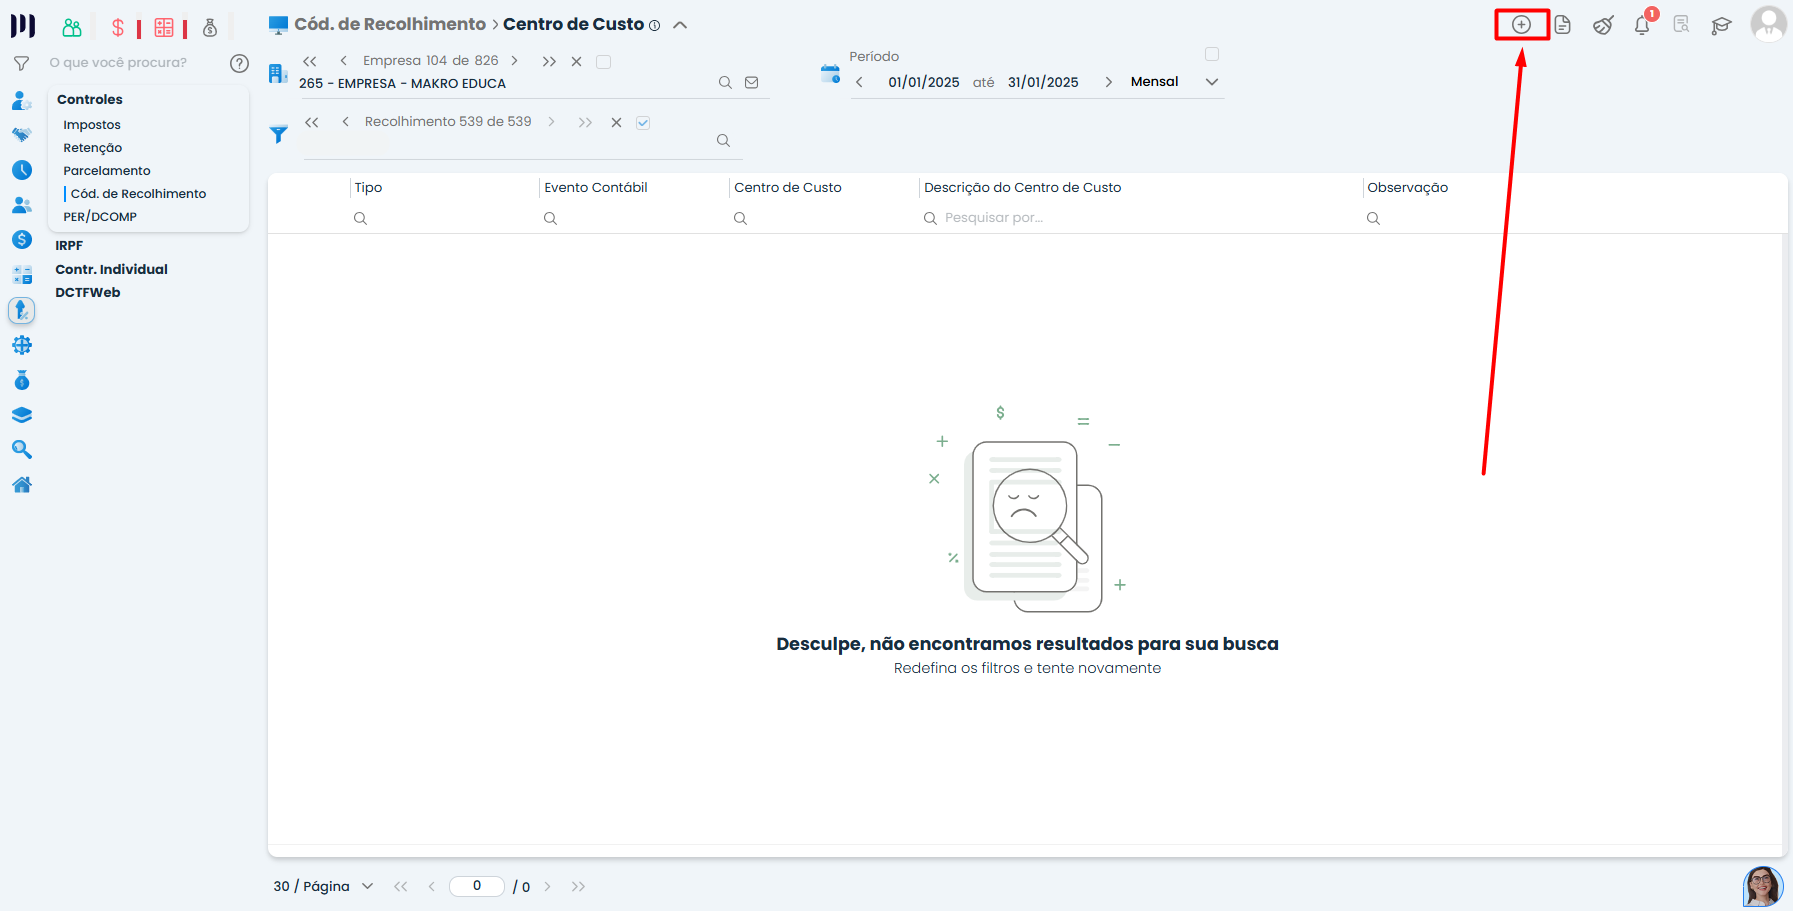Open the DCTFWeb section
The image size is (1793, 911).
coord(88,293)
